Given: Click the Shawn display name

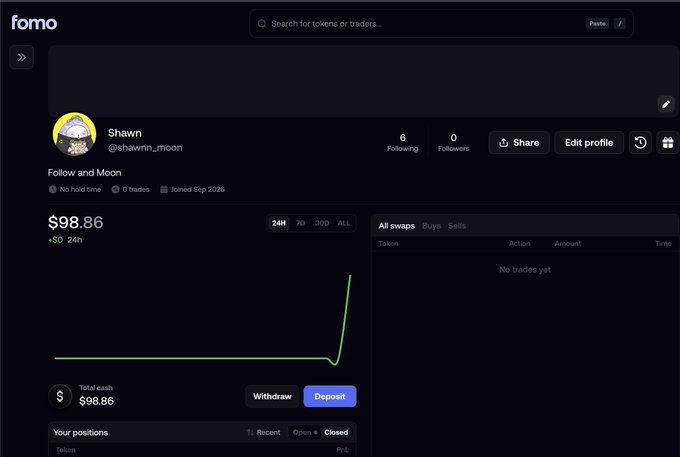Looking at the screenshot, I should [124, 133].
